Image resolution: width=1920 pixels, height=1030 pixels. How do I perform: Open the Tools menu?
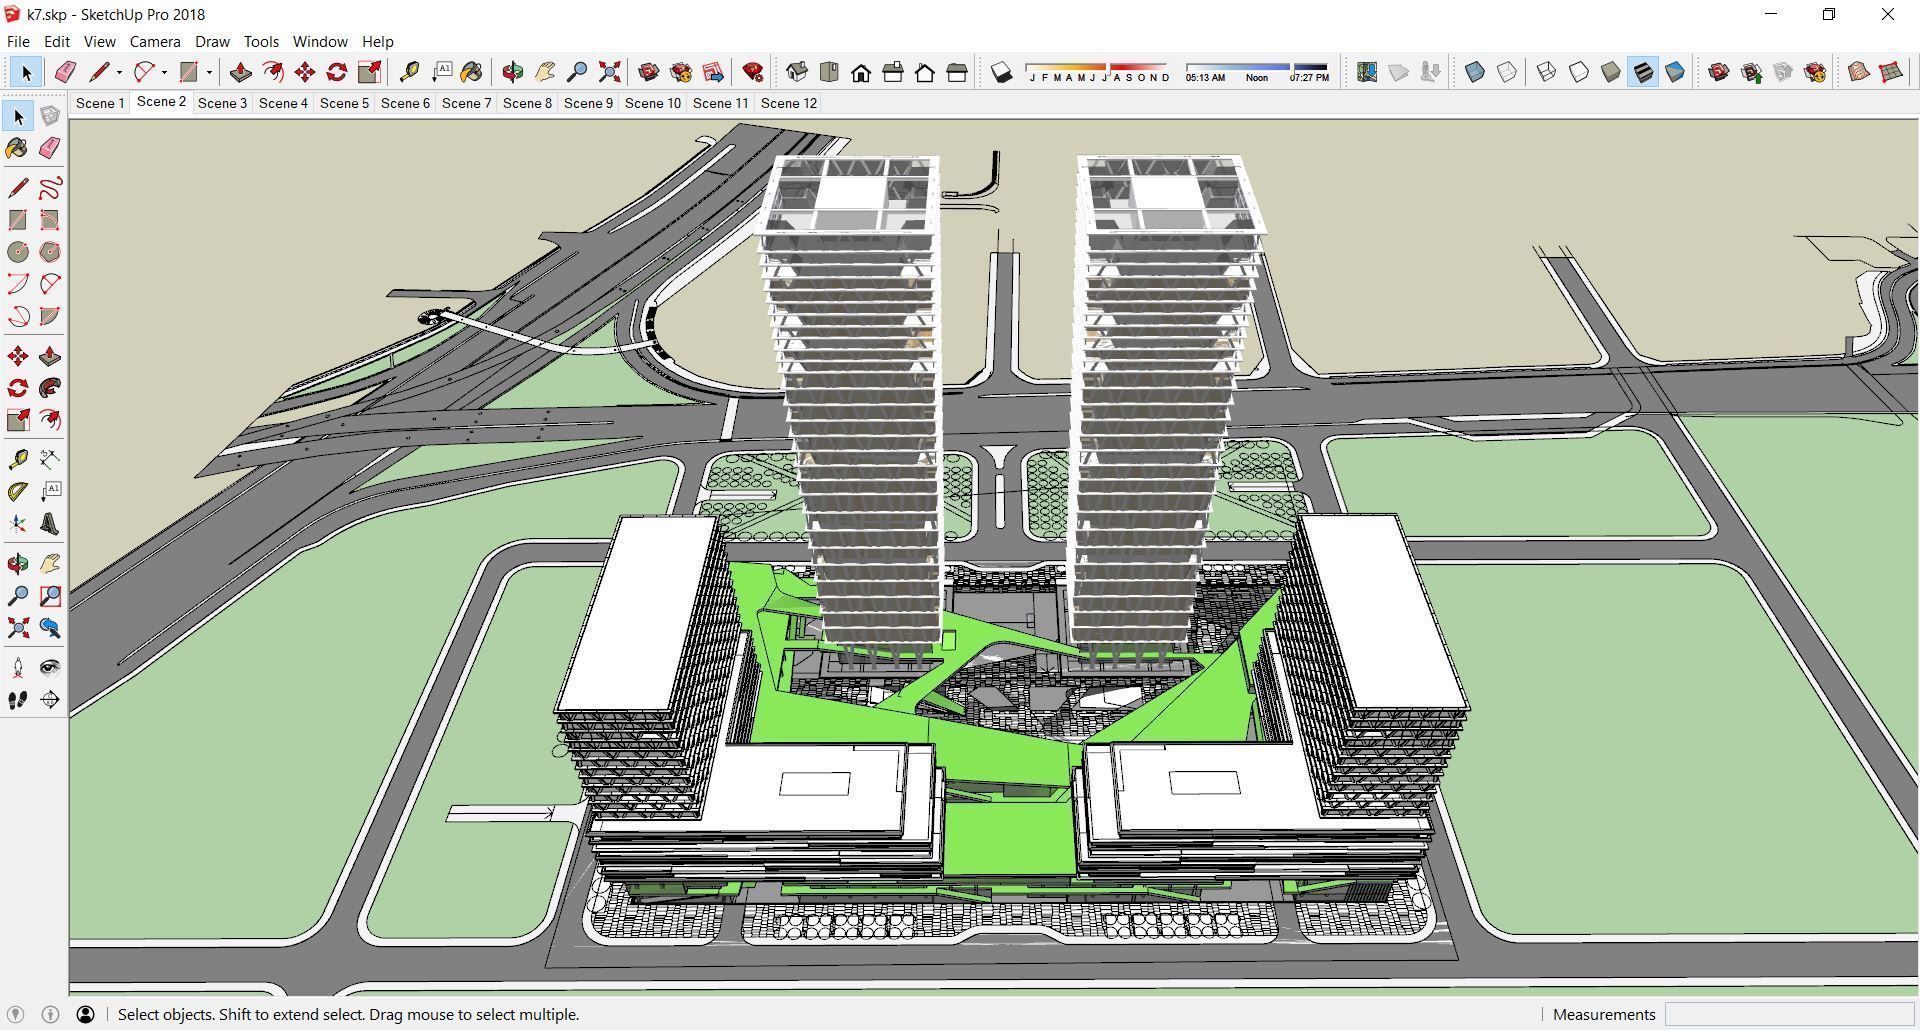[x=261, y=41]
